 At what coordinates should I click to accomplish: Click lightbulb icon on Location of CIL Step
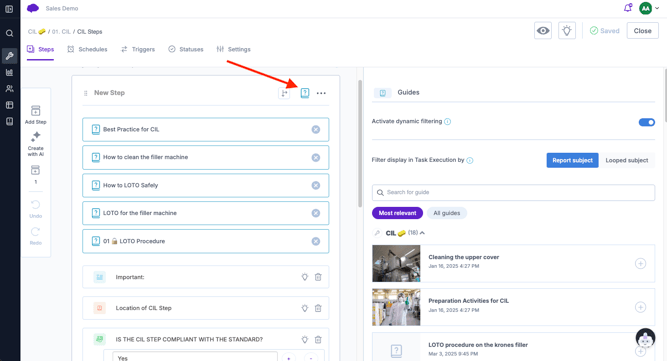305,308
